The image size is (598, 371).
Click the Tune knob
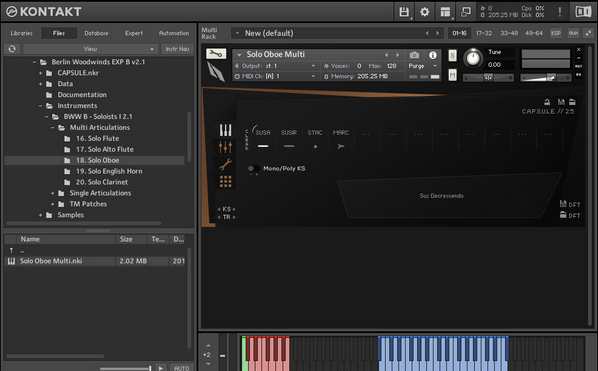(473, 58)
